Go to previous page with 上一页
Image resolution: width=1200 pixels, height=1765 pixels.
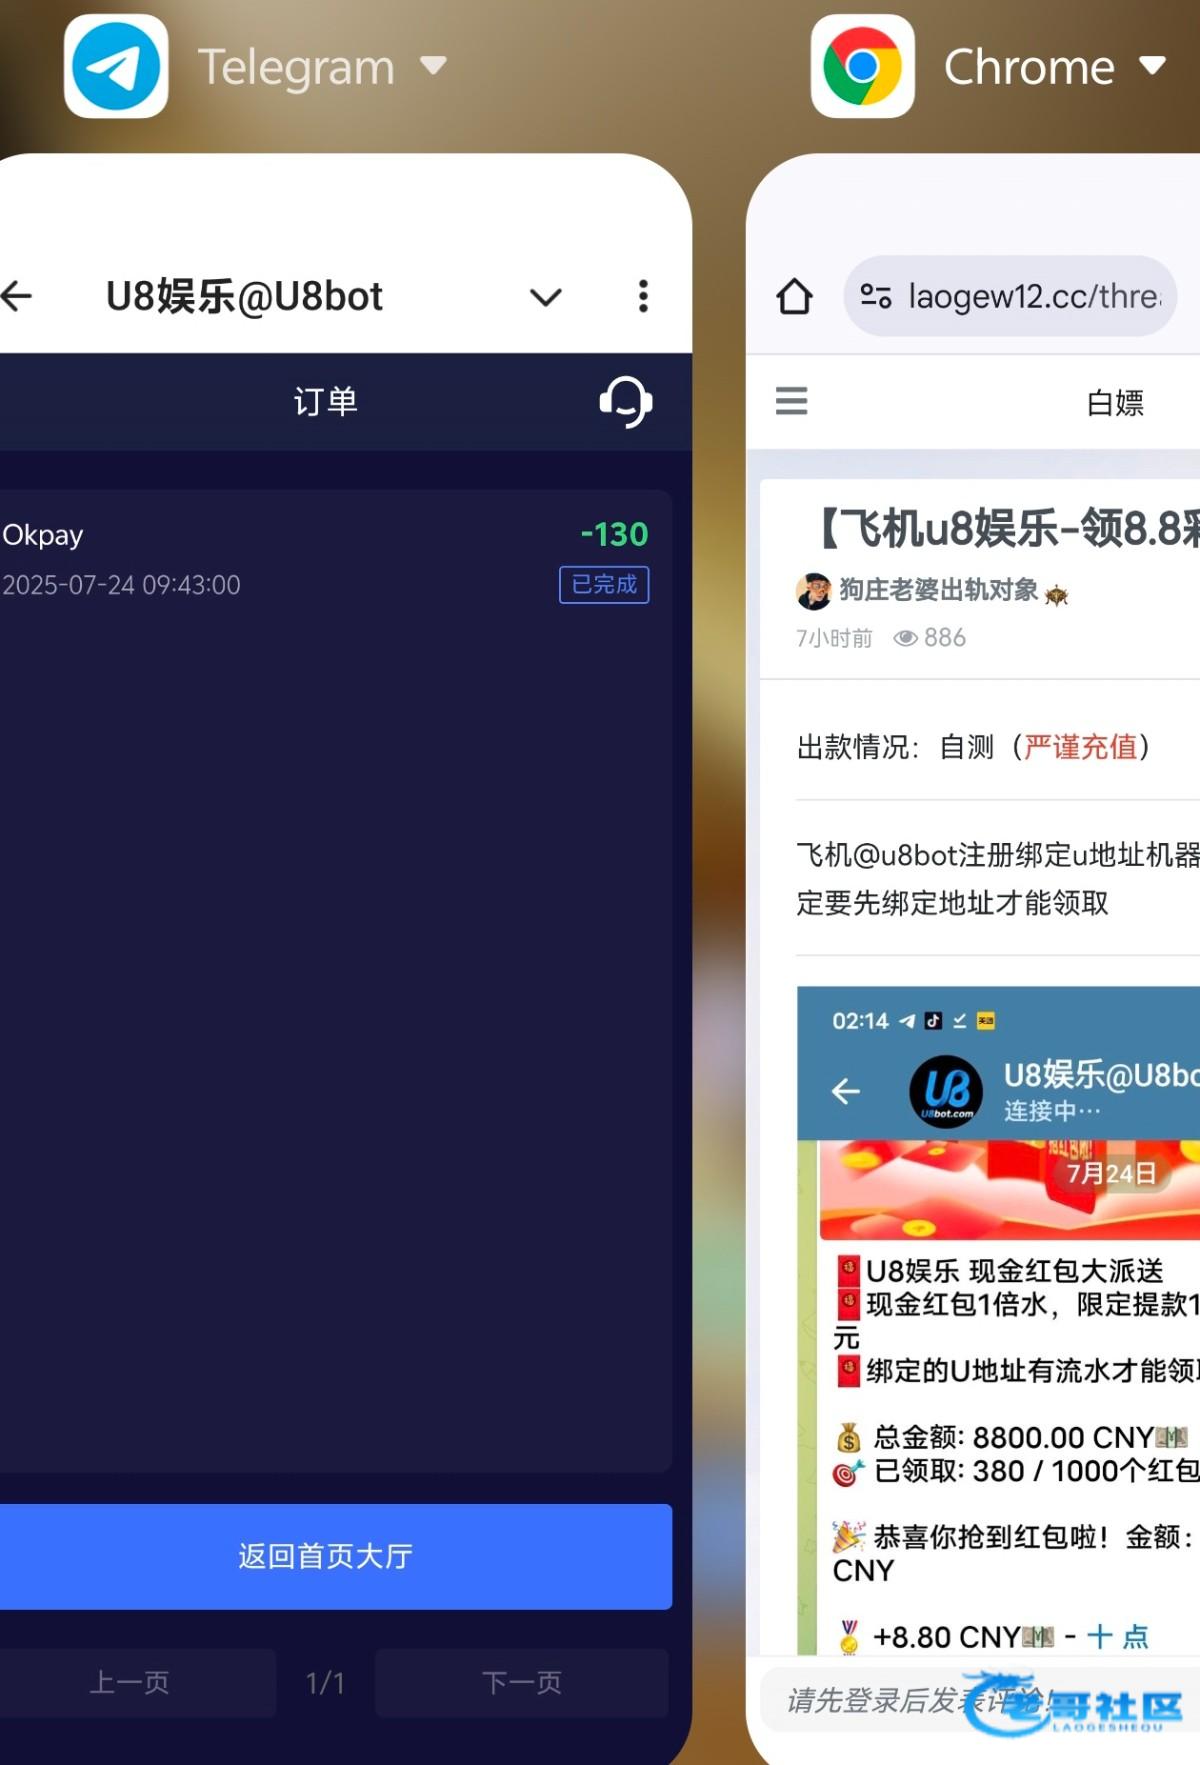tap(130, 1683)
